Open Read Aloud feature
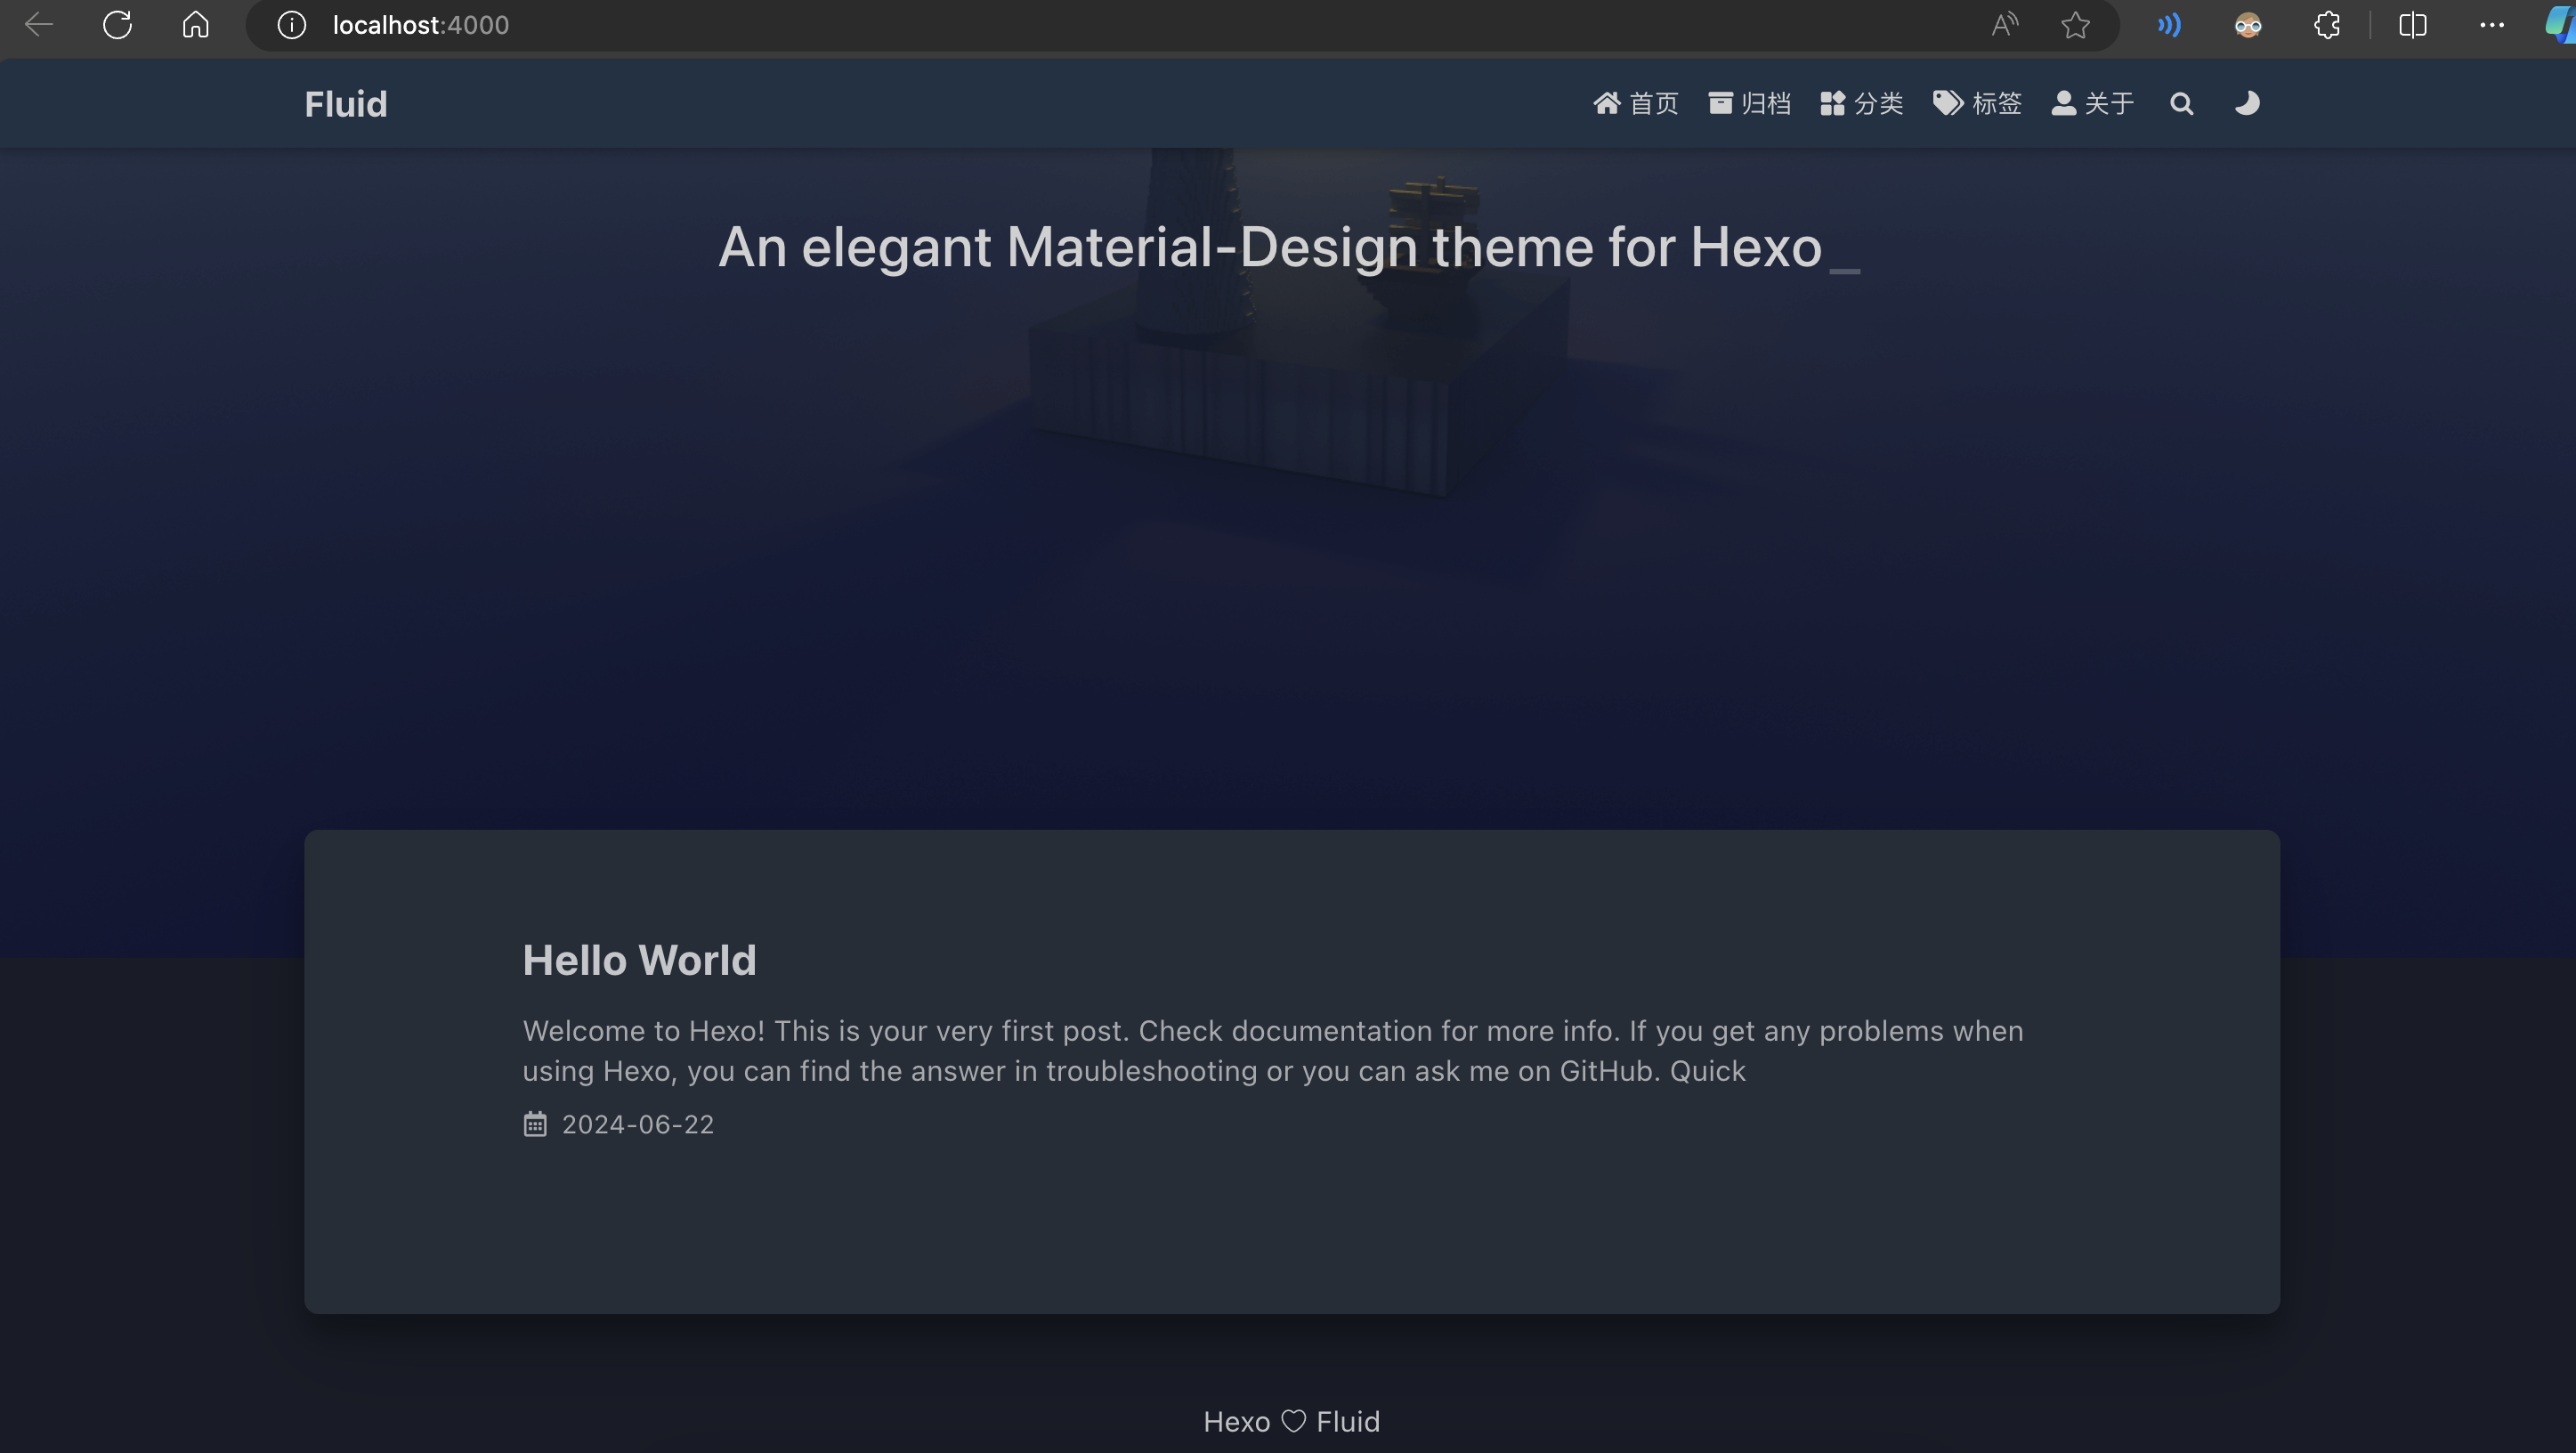 tap(2004, 25)
